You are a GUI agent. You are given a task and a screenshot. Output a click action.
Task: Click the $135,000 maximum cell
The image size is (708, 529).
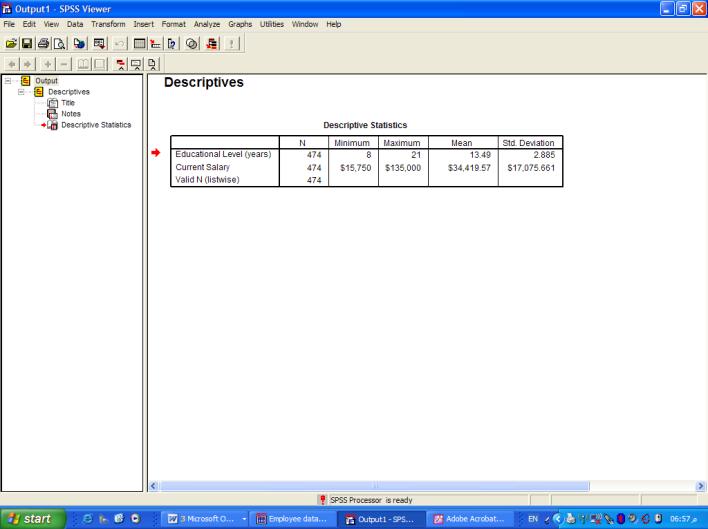pos(403,168)
